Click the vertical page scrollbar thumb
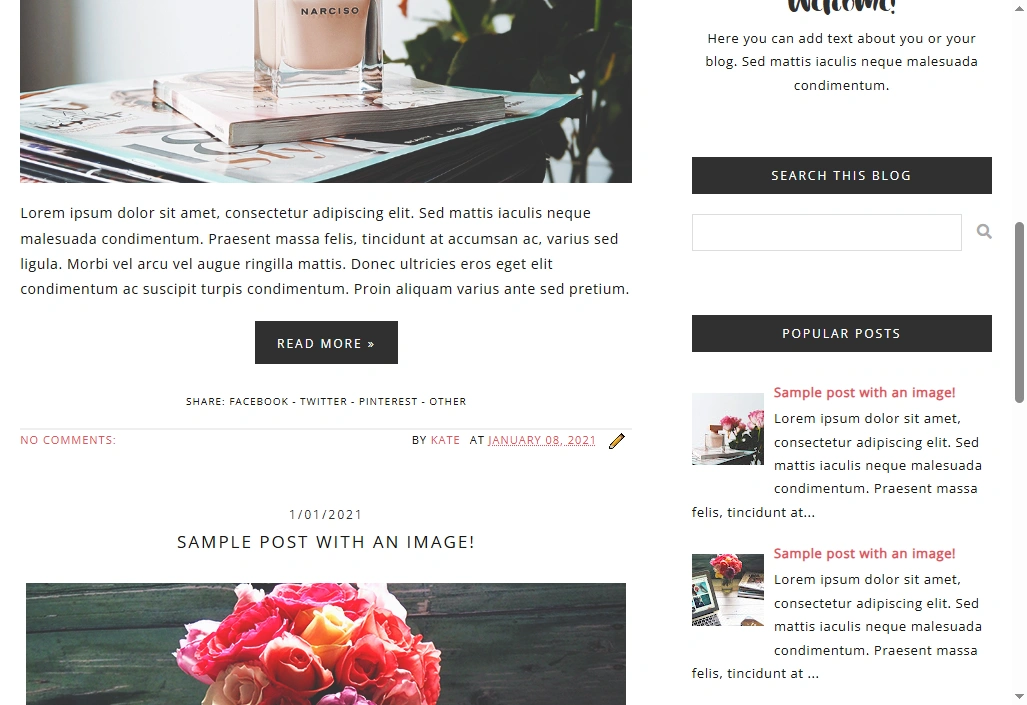Viewport: 1027px width, 705px height. pos(1019,313)
